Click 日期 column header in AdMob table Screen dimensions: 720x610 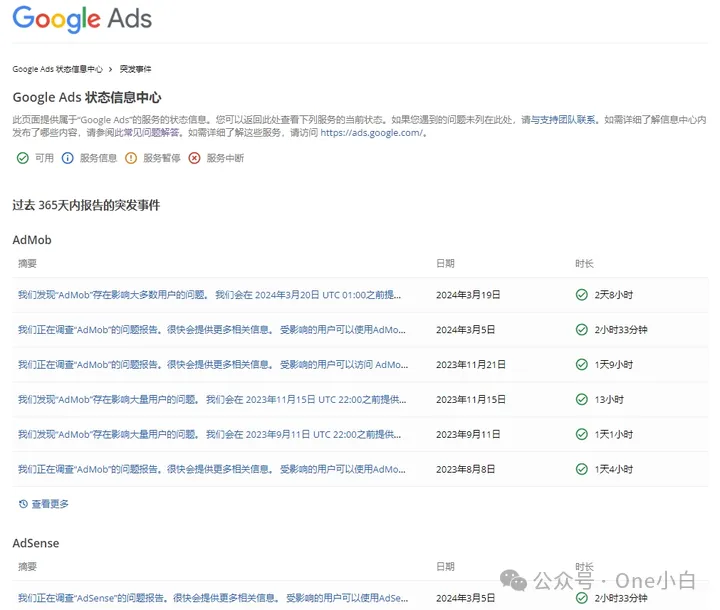(445, 263)
